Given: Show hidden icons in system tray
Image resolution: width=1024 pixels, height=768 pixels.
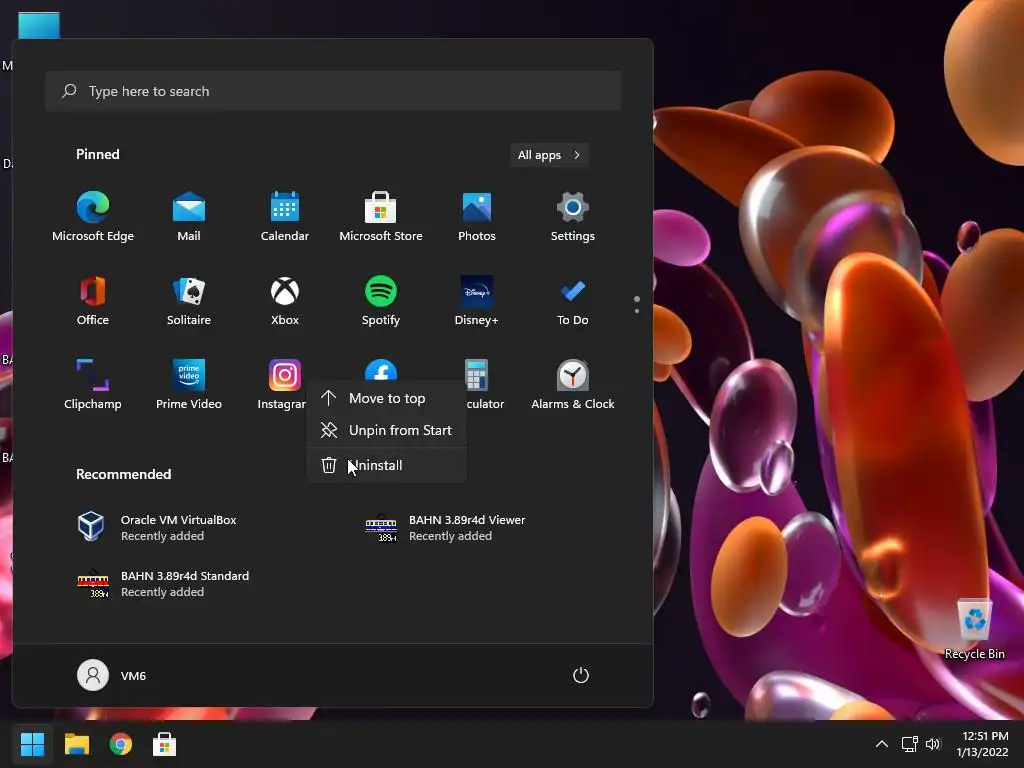Looking at the screenshot, I should pos(882,744).
